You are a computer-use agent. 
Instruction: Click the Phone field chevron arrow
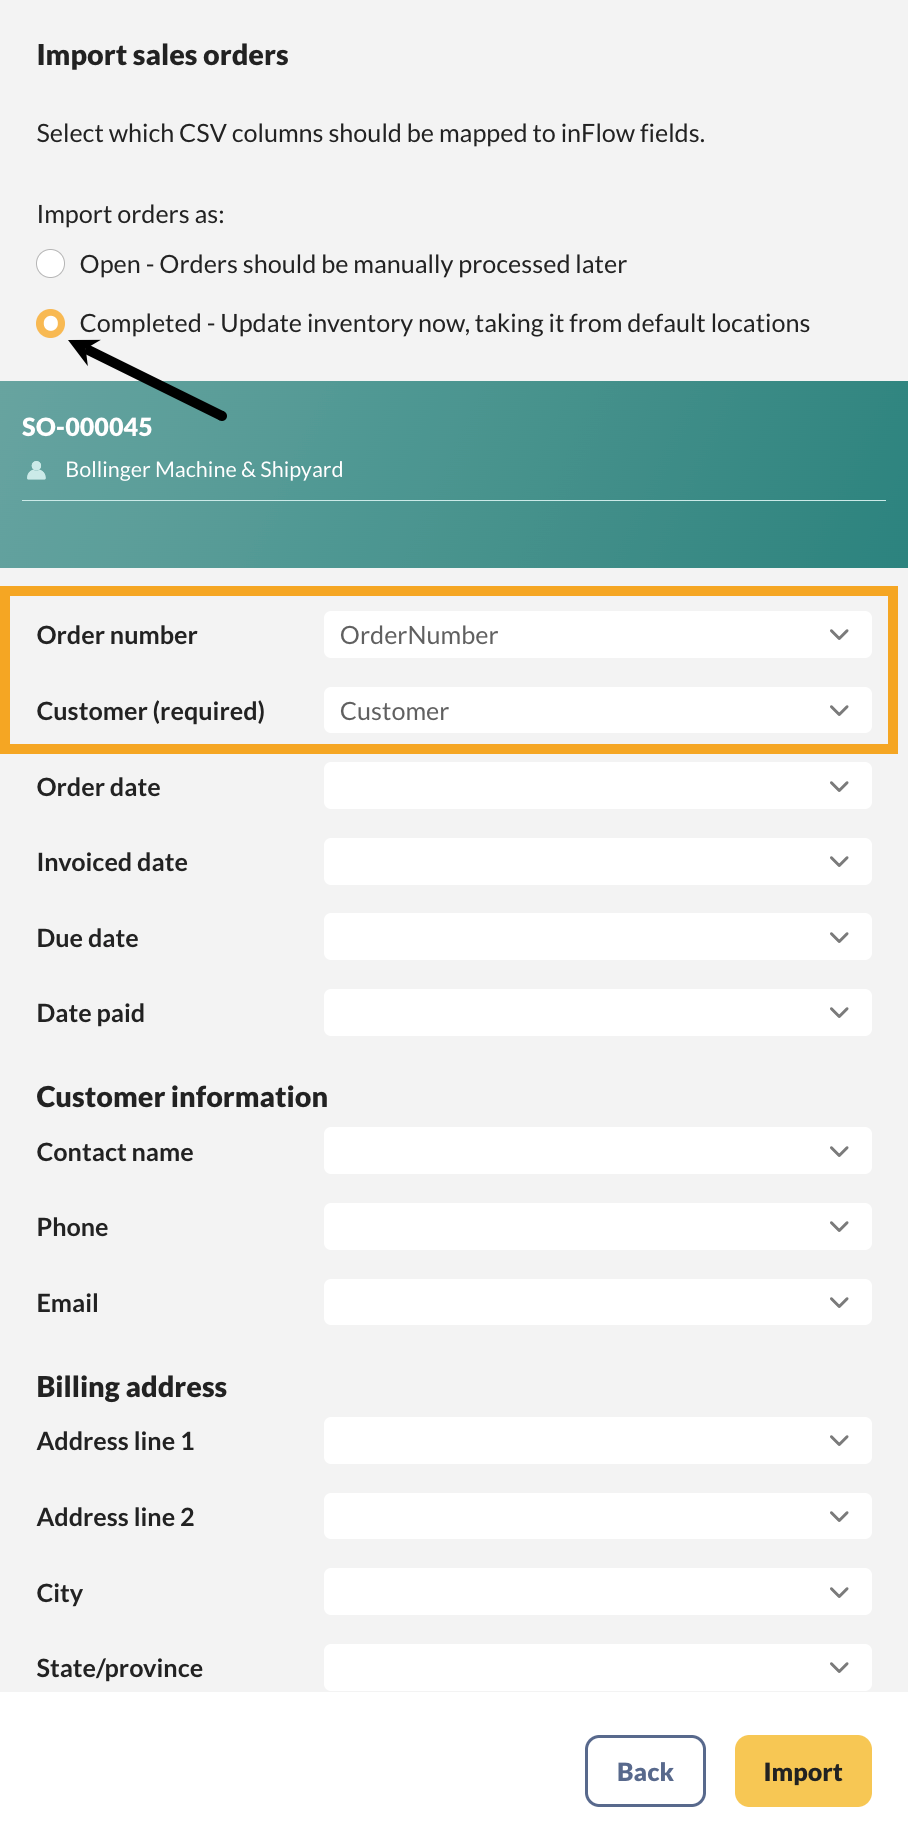click(x=839, y=1227)
